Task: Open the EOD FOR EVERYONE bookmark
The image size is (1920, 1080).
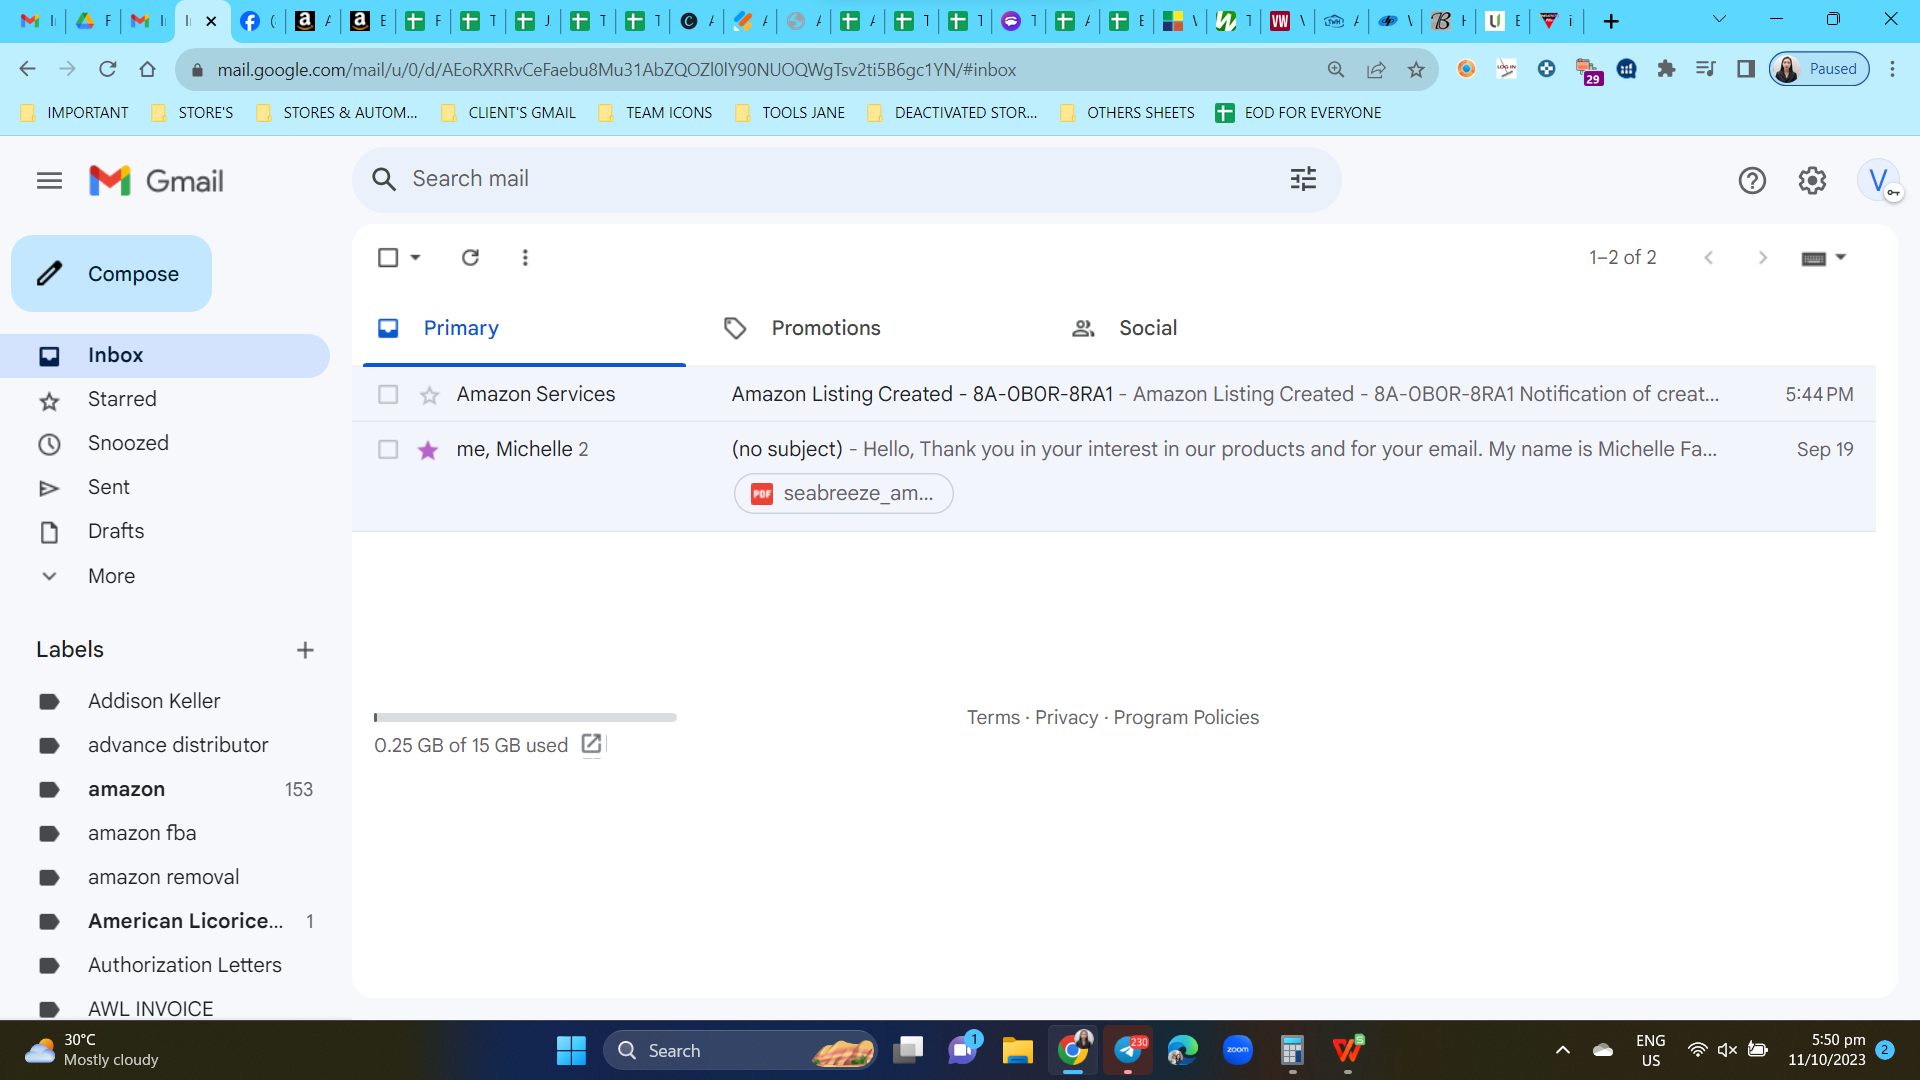Action: [x=1298, y=113]
